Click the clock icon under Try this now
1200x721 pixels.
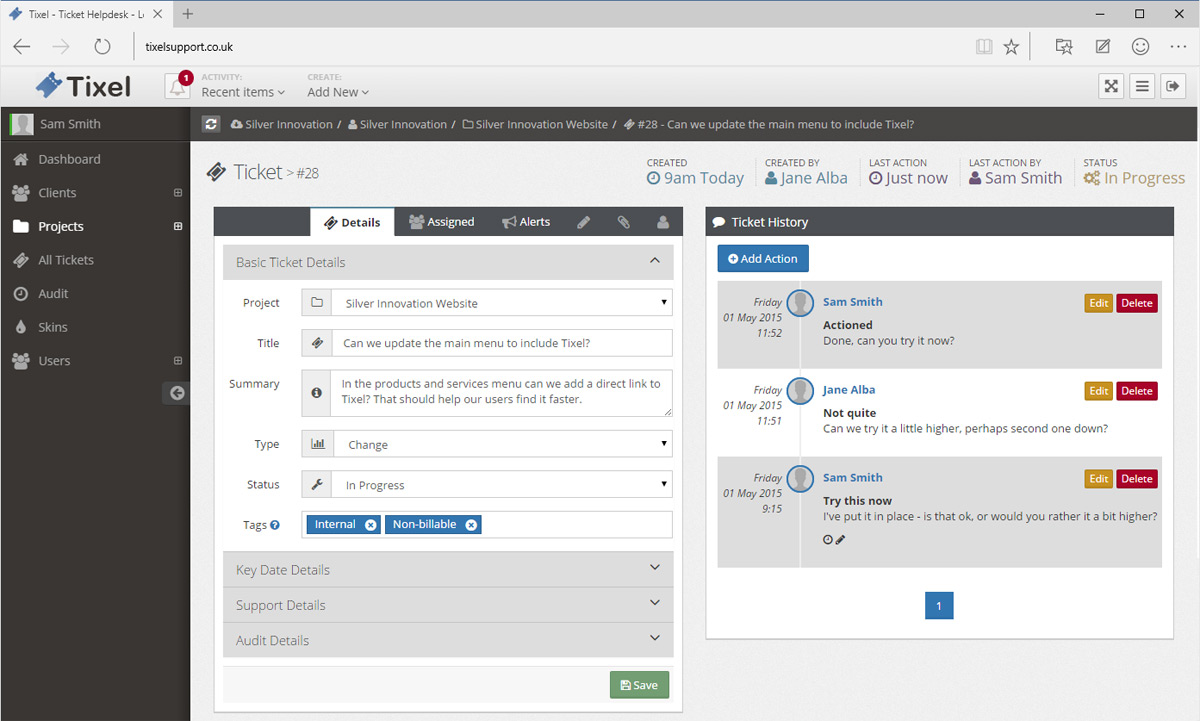pos(828,540)
